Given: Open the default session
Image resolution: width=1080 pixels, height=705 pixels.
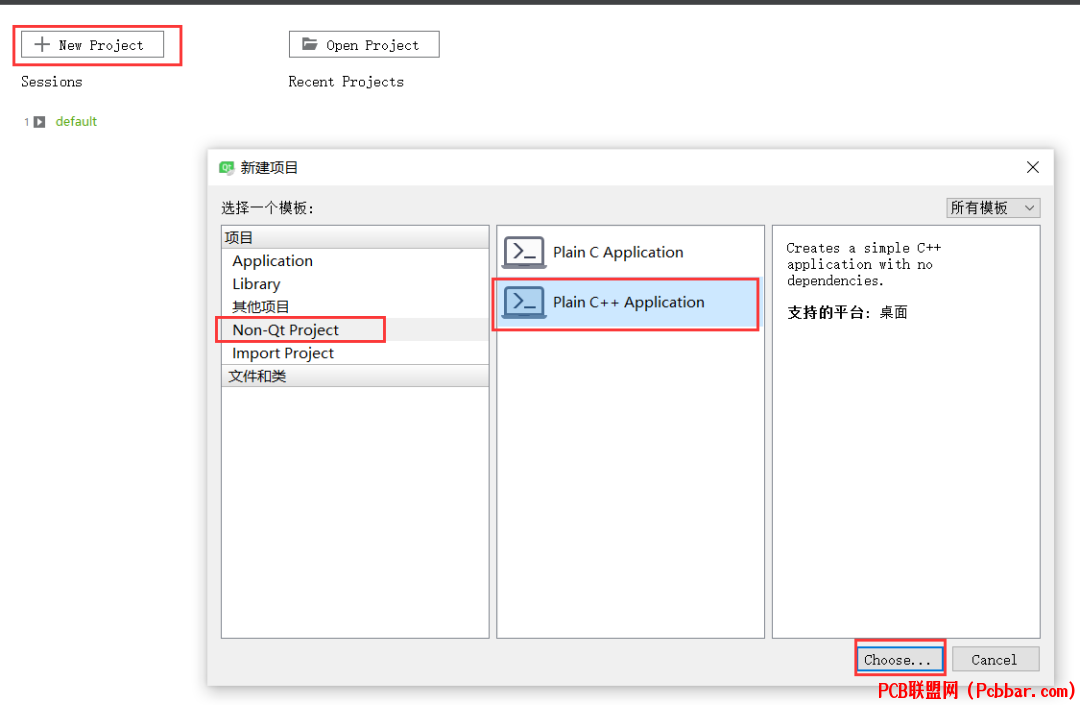Looking at the screenshot, I should [76, 122].
